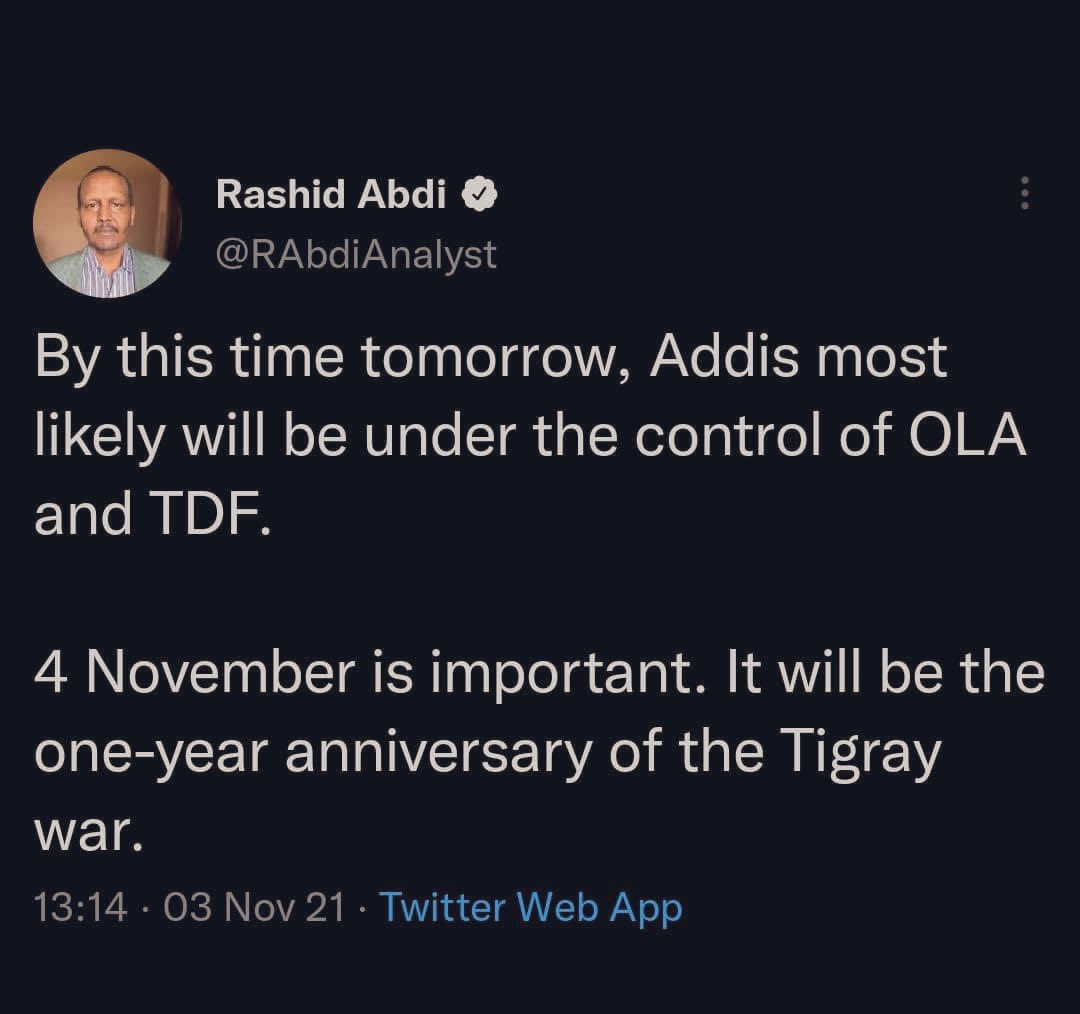1080x1014 pixels.
Task: Open Rashid Abdi's profile picture
Action: point(108,224)
